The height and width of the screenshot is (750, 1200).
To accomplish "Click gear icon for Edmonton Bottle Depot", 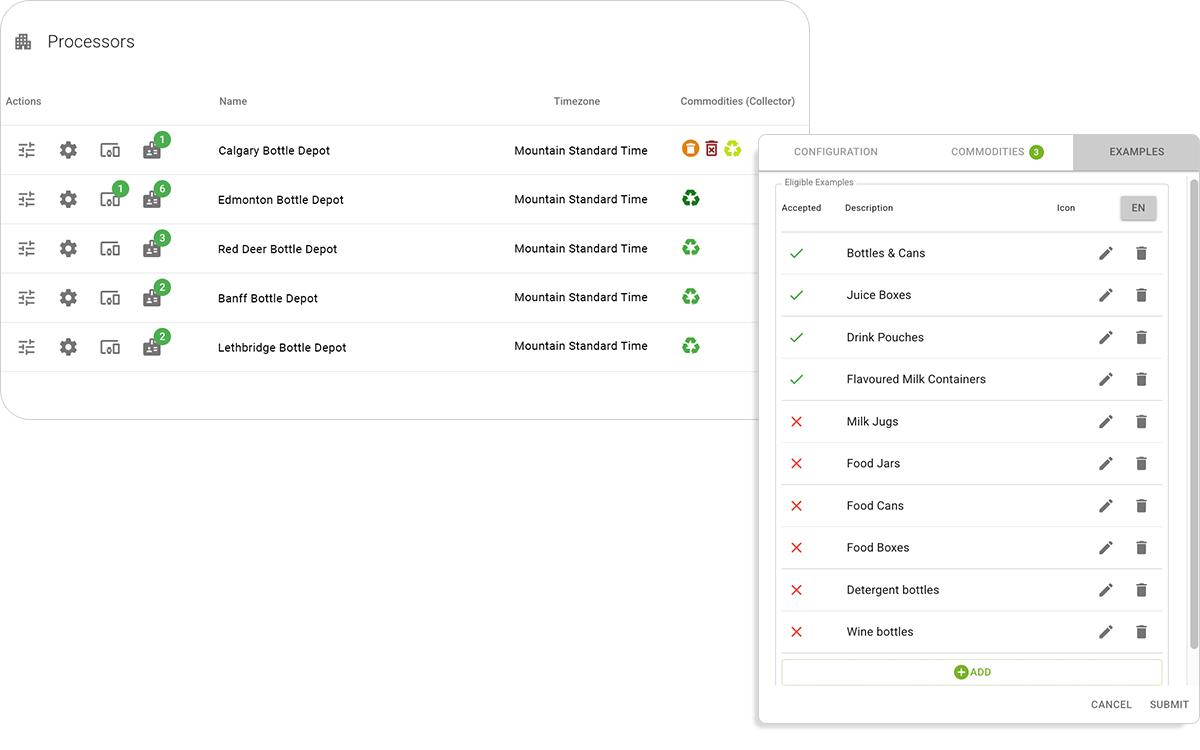I will pos(68,199).
